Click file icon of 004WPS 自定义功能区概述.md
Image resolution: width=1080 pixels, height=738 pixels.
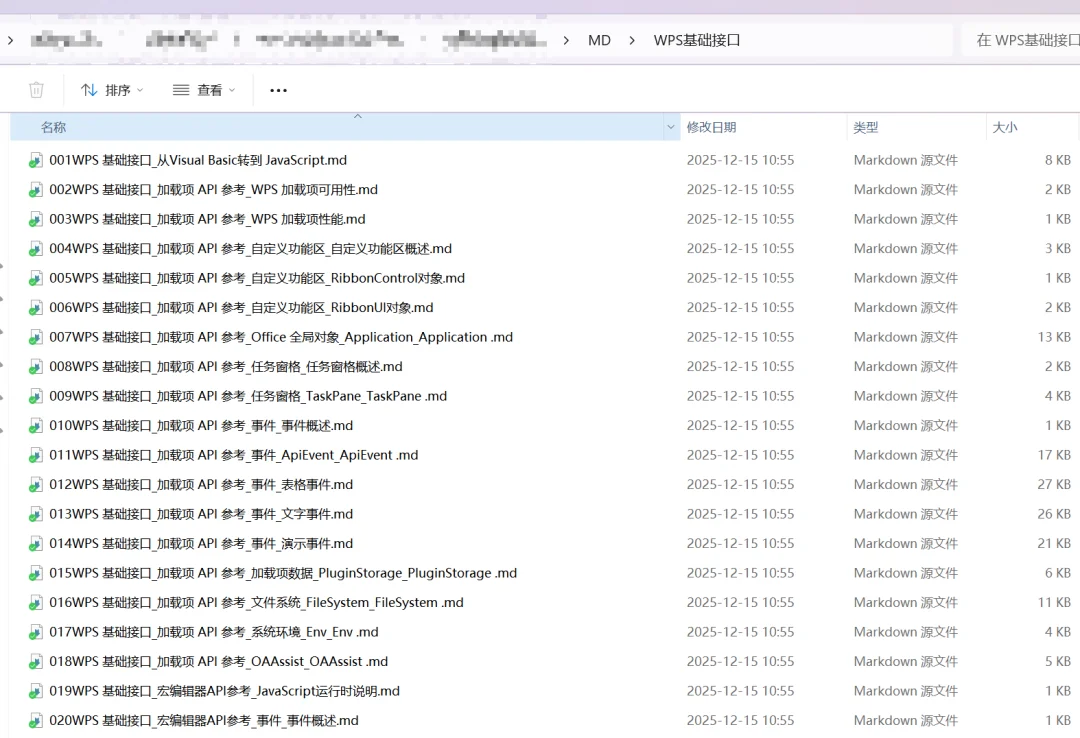36,249
